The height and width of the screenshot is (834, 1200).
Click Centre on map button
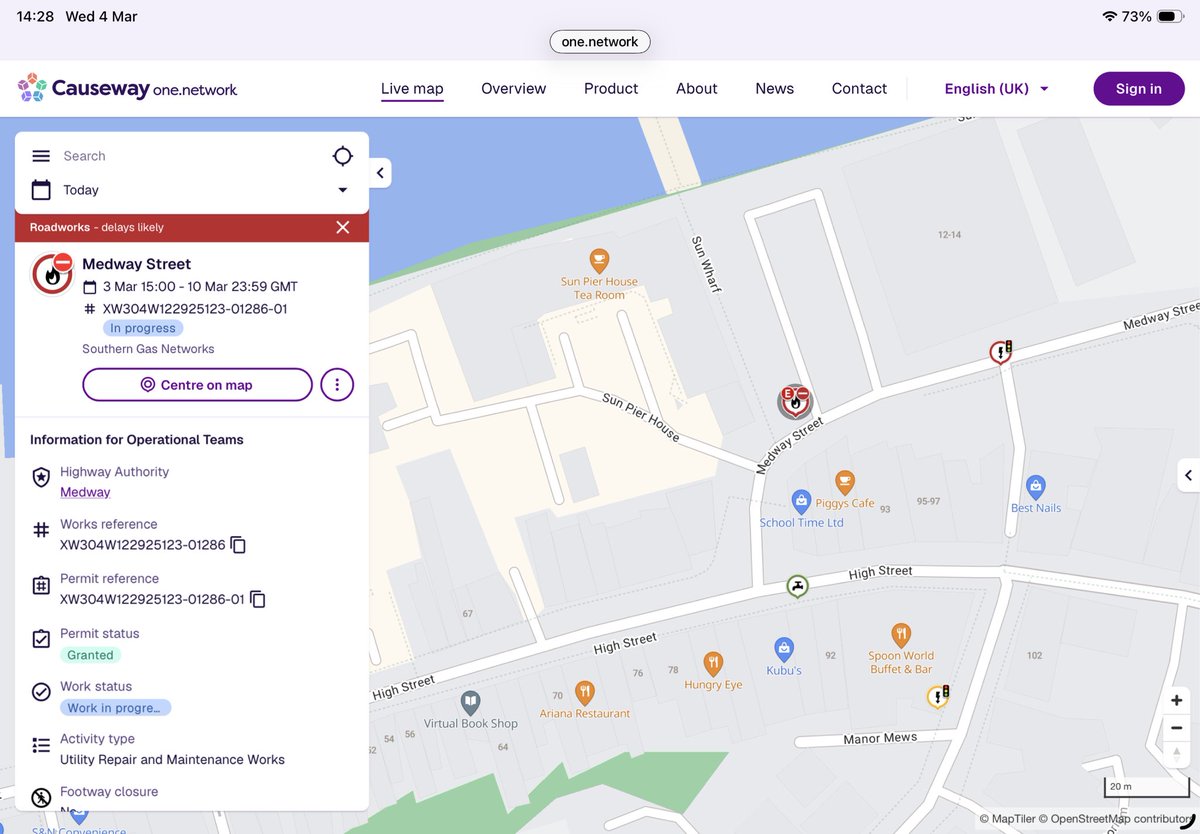[197, 385]
